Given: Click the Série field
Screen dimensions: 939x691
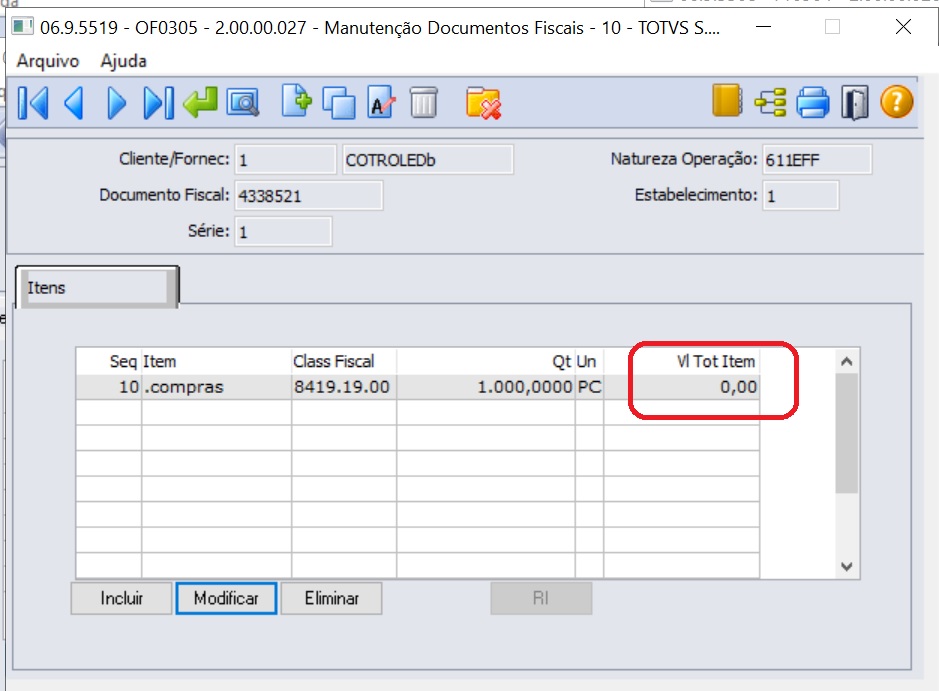Looking at the screenshot, I should tap(283, 232).
